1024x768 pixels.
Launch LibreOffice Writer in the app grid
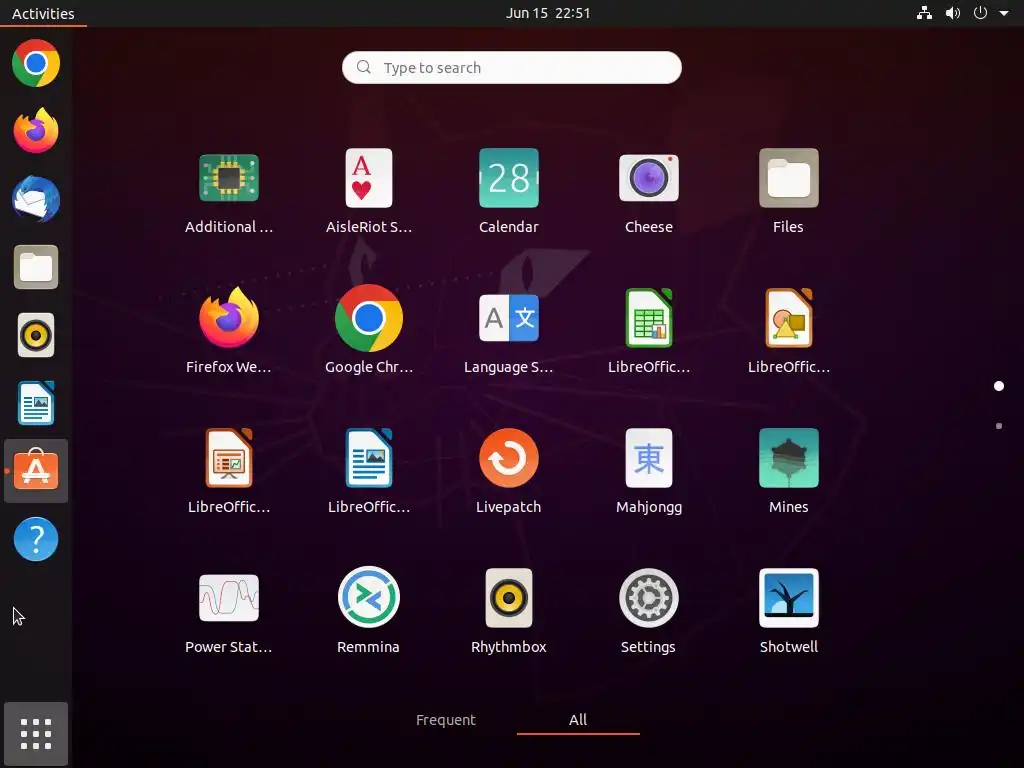tap(369, 458)
